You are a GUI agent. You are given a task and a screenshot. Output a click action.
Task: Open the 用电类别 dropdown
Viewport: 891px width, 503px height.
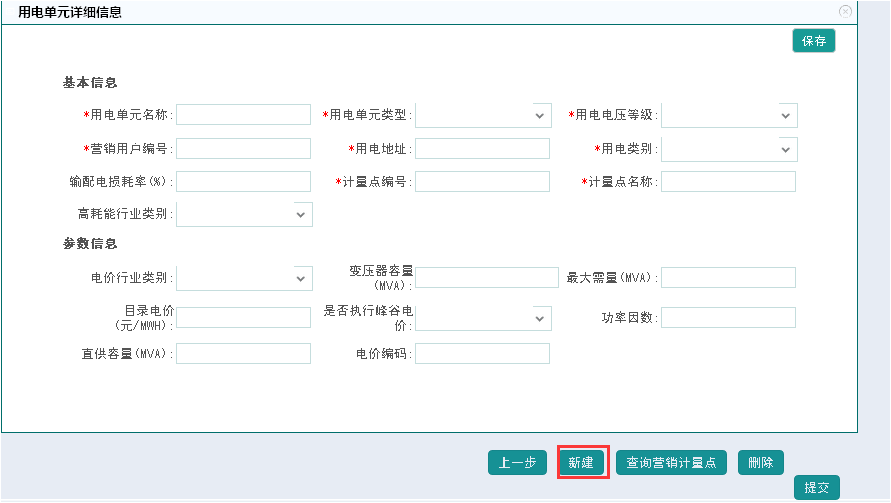click(729, 149)
